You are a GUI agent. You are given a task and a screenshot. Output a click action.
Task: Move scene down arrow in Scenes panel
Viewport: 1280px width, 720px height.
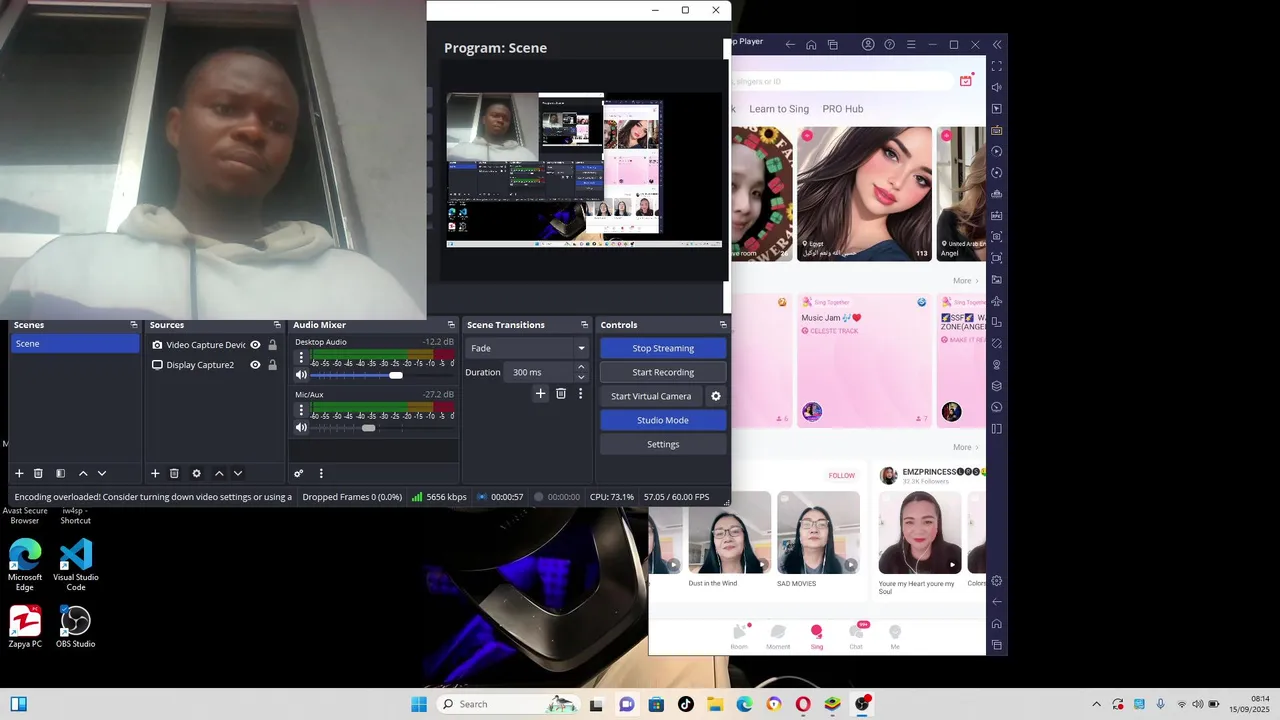(x=101, y=473)
